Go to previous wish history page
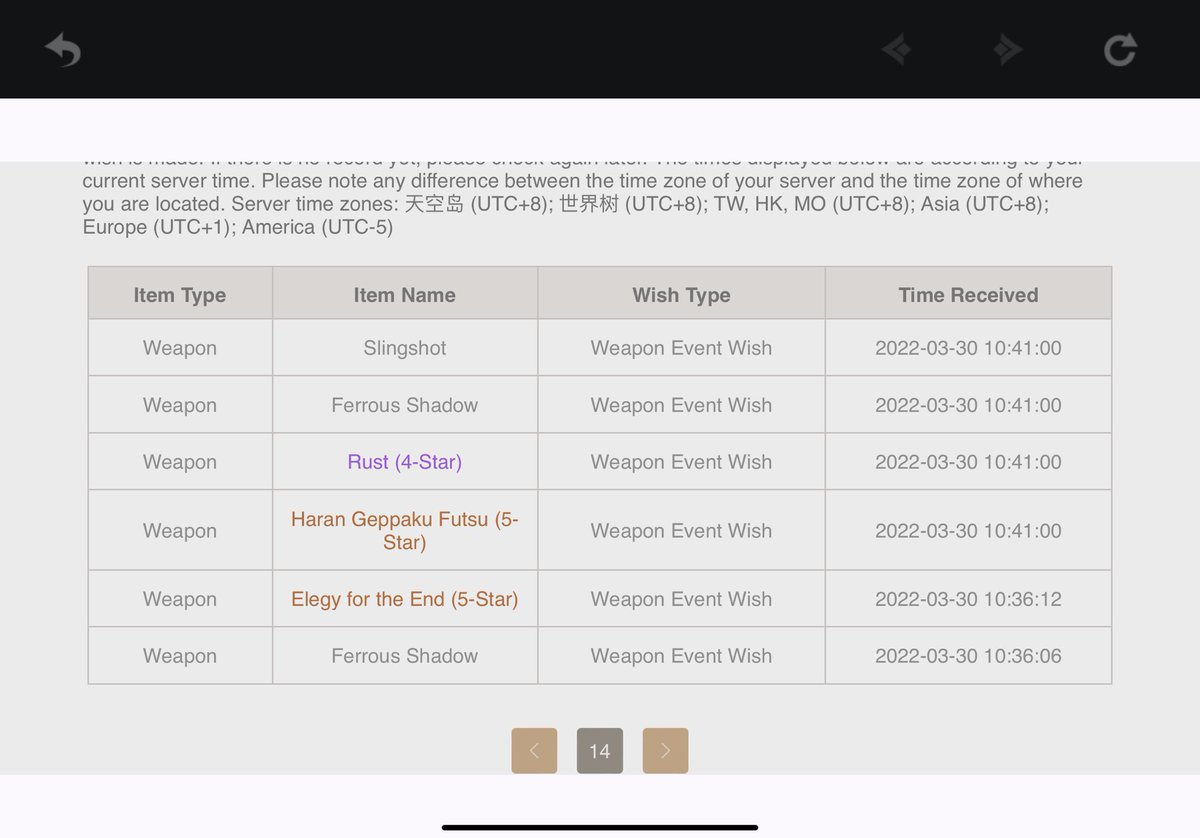The image size is (1200, 838). click(x=534, y=751)
